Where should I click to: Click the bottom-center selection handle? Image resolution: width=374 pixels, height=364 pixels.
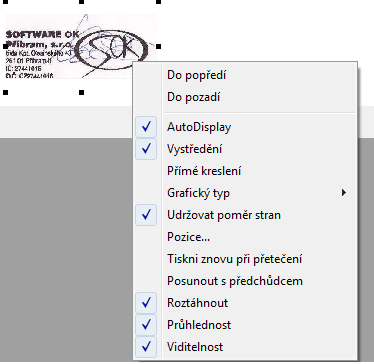point(81,92)
